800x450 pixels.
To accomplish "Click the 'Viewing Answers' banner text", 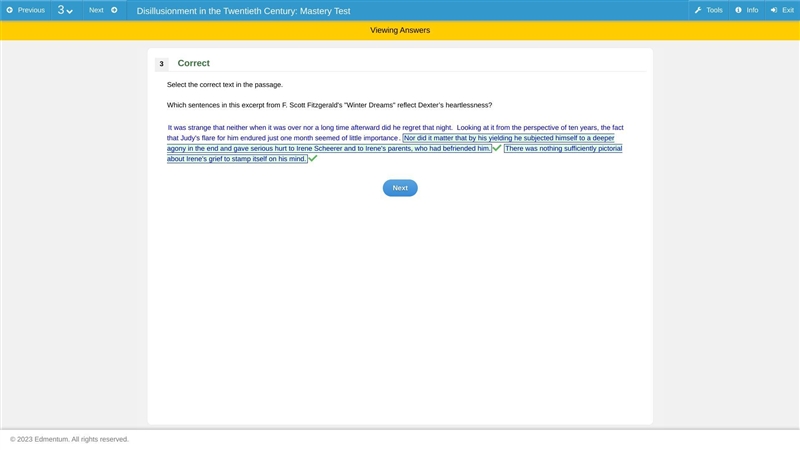I will tap(400, 30).
